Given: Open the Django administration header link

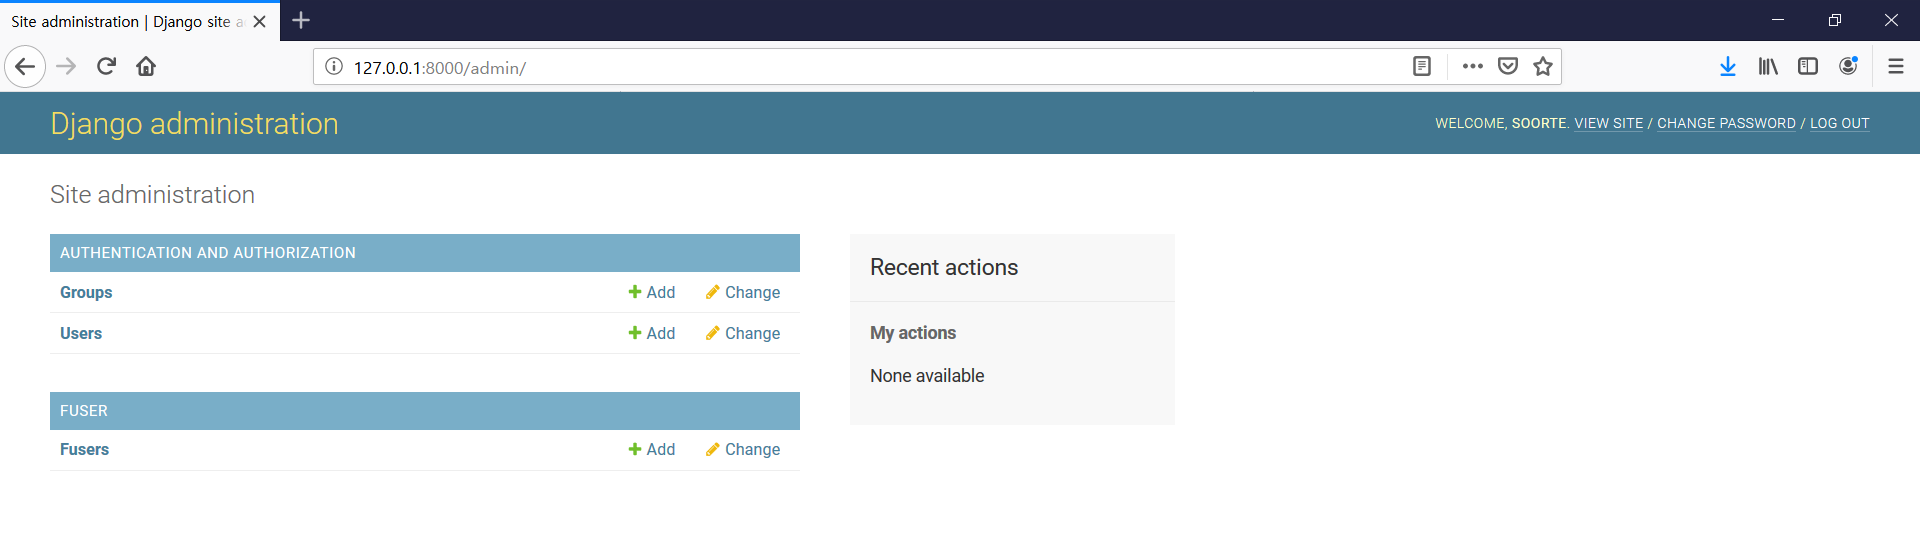Looking at the screenshot, I should (x=194, y=124).
